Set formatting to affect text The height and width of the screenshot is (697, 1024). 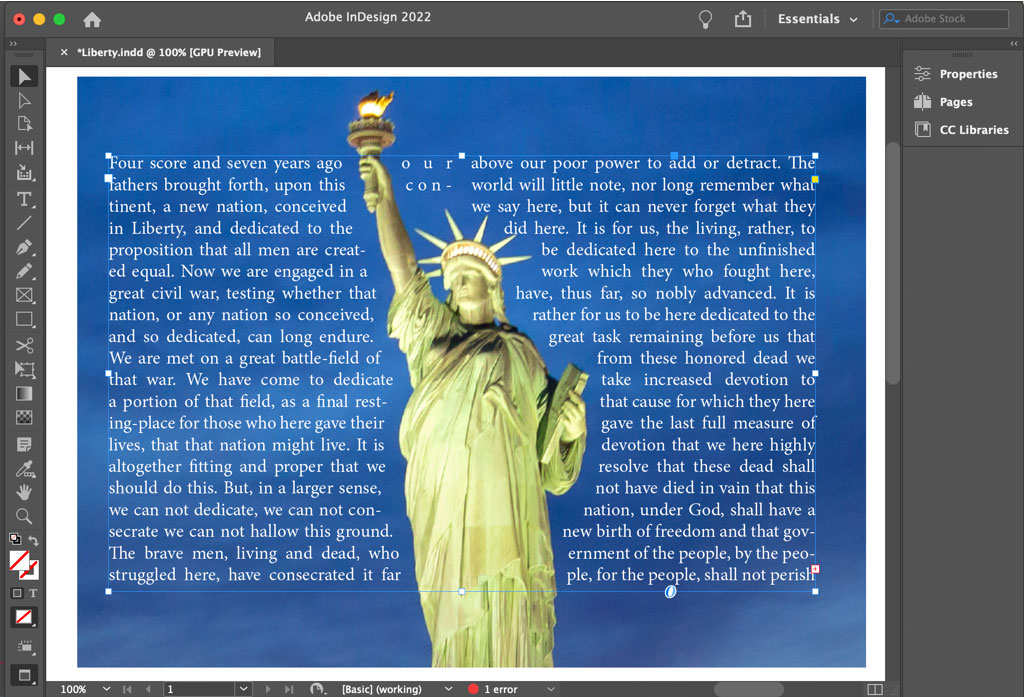(33, 593)
